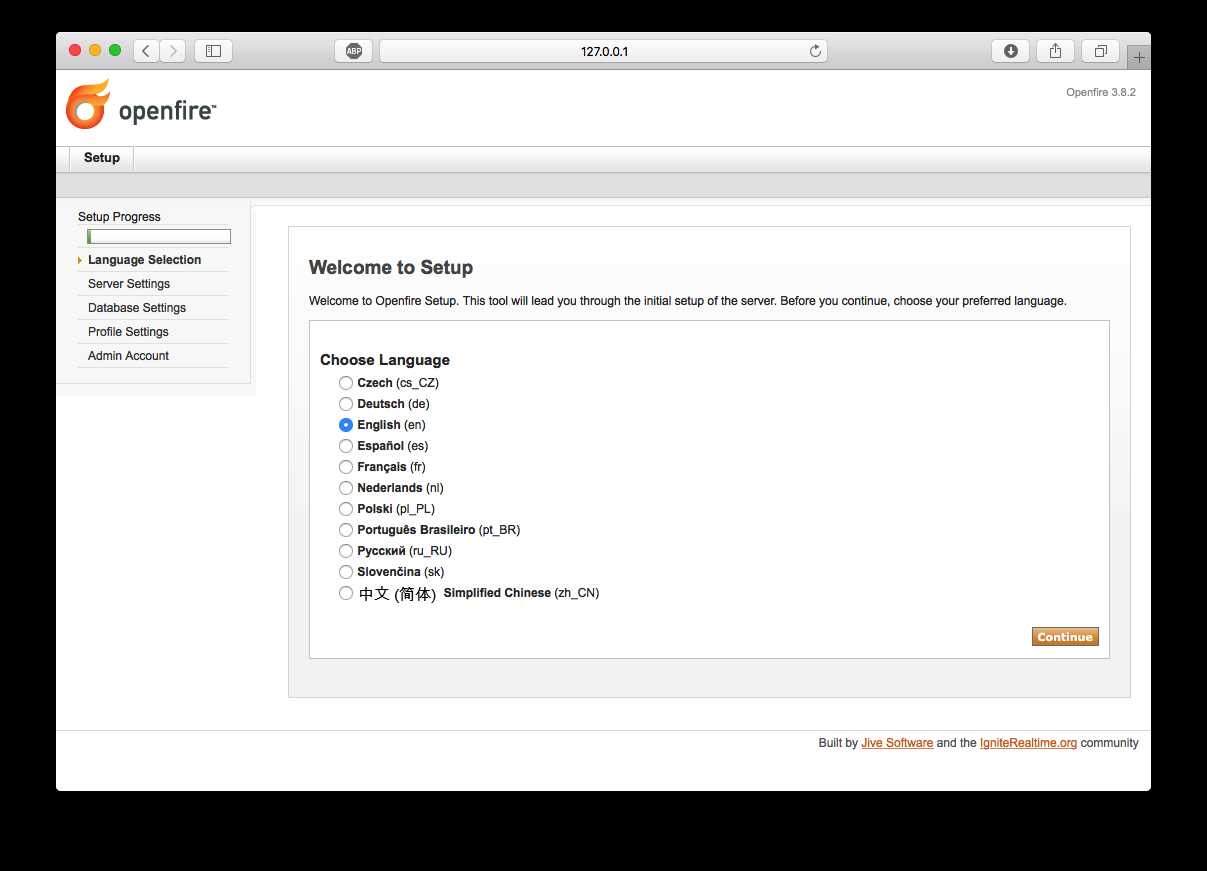Show Safari downloads list
This screenshot has height=871, width=1207.
1010,51
